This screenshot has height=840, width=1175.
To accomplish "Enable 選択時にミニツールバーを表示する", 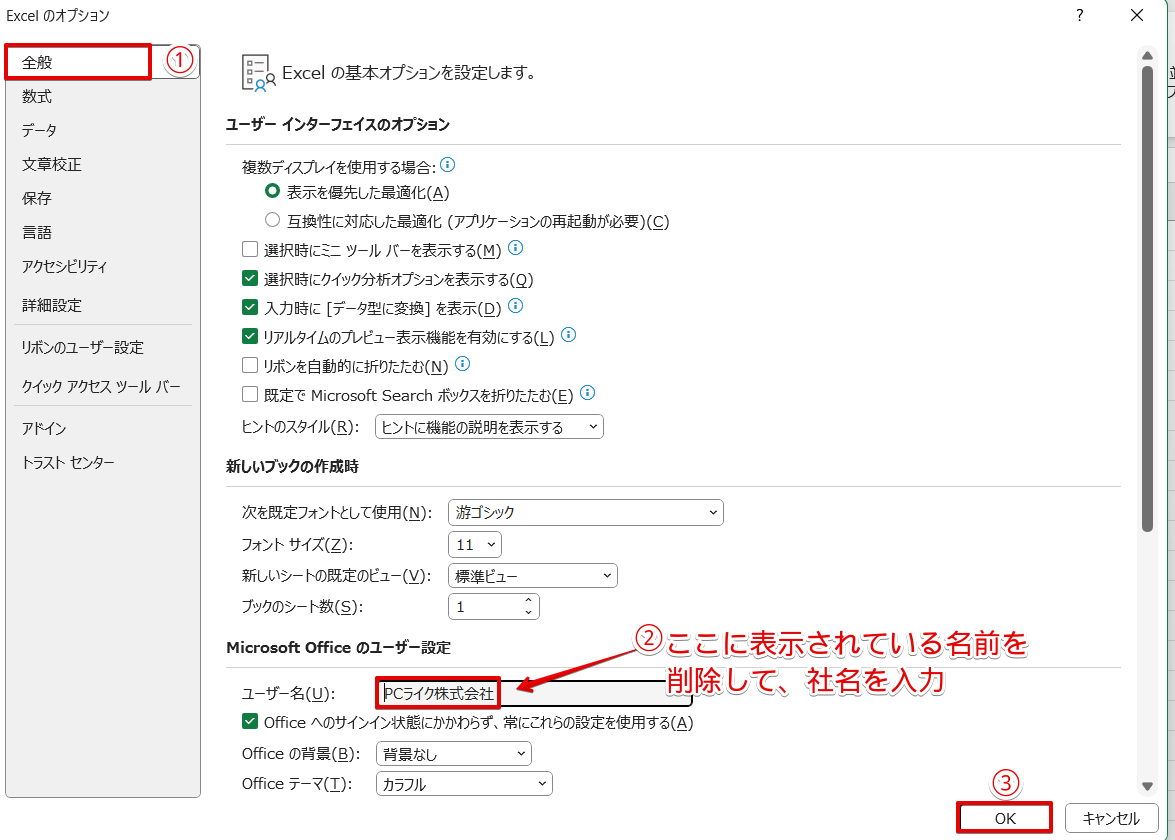I will click(249, 249).
